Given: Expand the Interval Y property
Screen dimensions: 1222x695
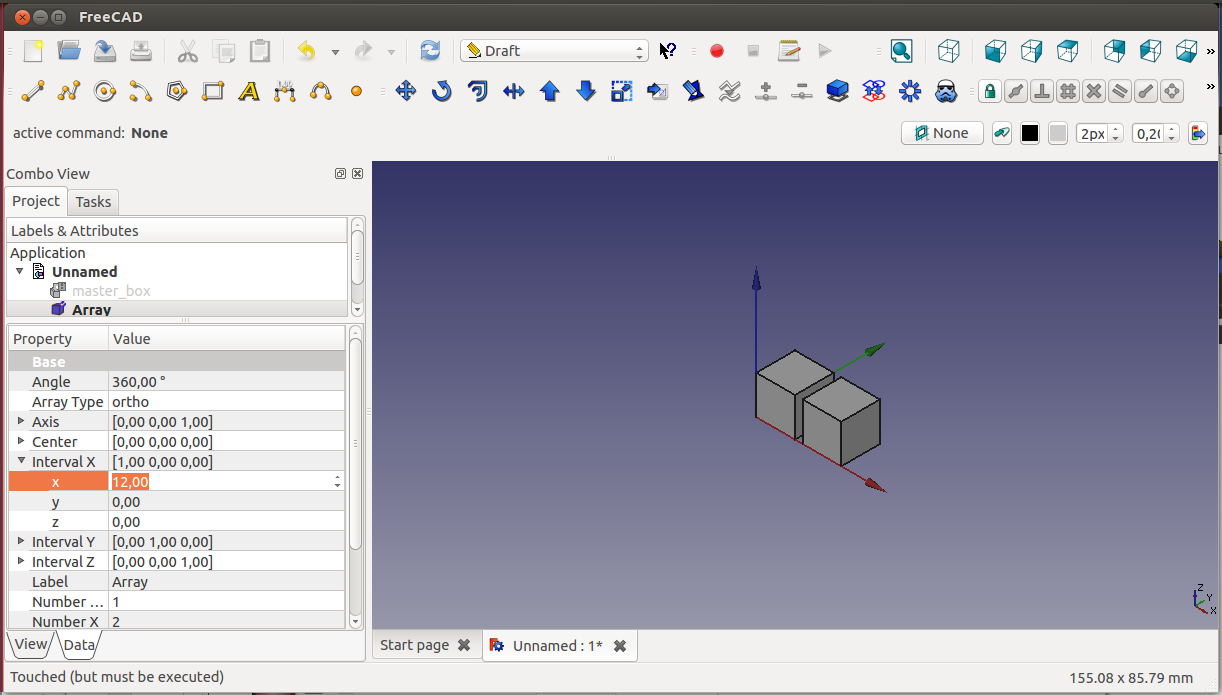Looking at the screenshot, I should tap(21, 541).
